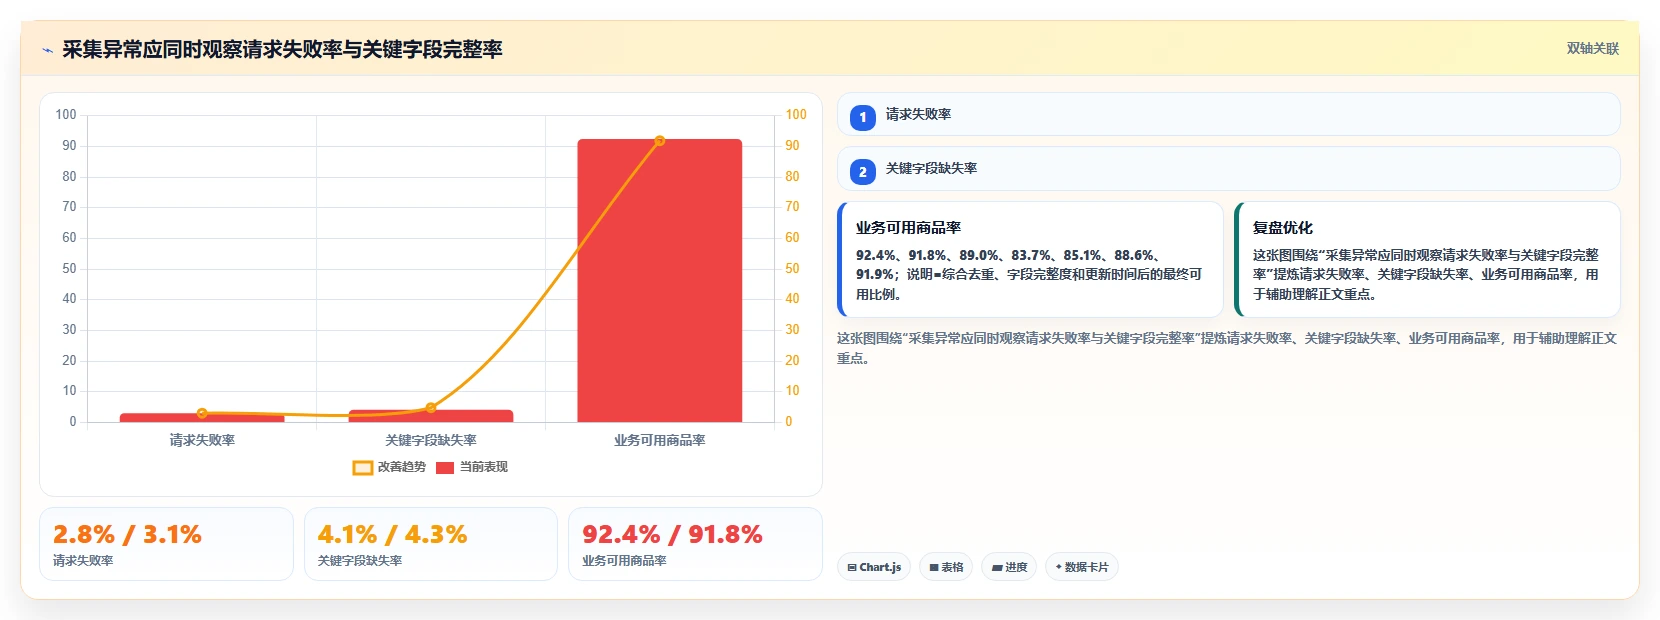Click the red 当前表现 legend swatch
The width and height of the screenshot is (1660, 620).
coord(445,468)
